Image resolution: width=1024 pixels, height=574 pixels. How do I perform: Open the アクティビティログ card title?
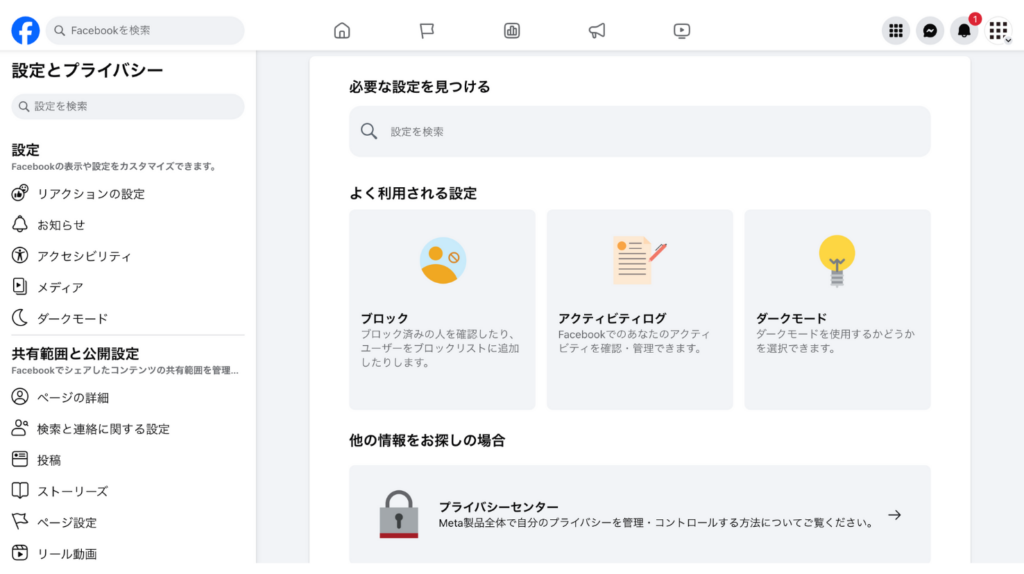point(612,318)
